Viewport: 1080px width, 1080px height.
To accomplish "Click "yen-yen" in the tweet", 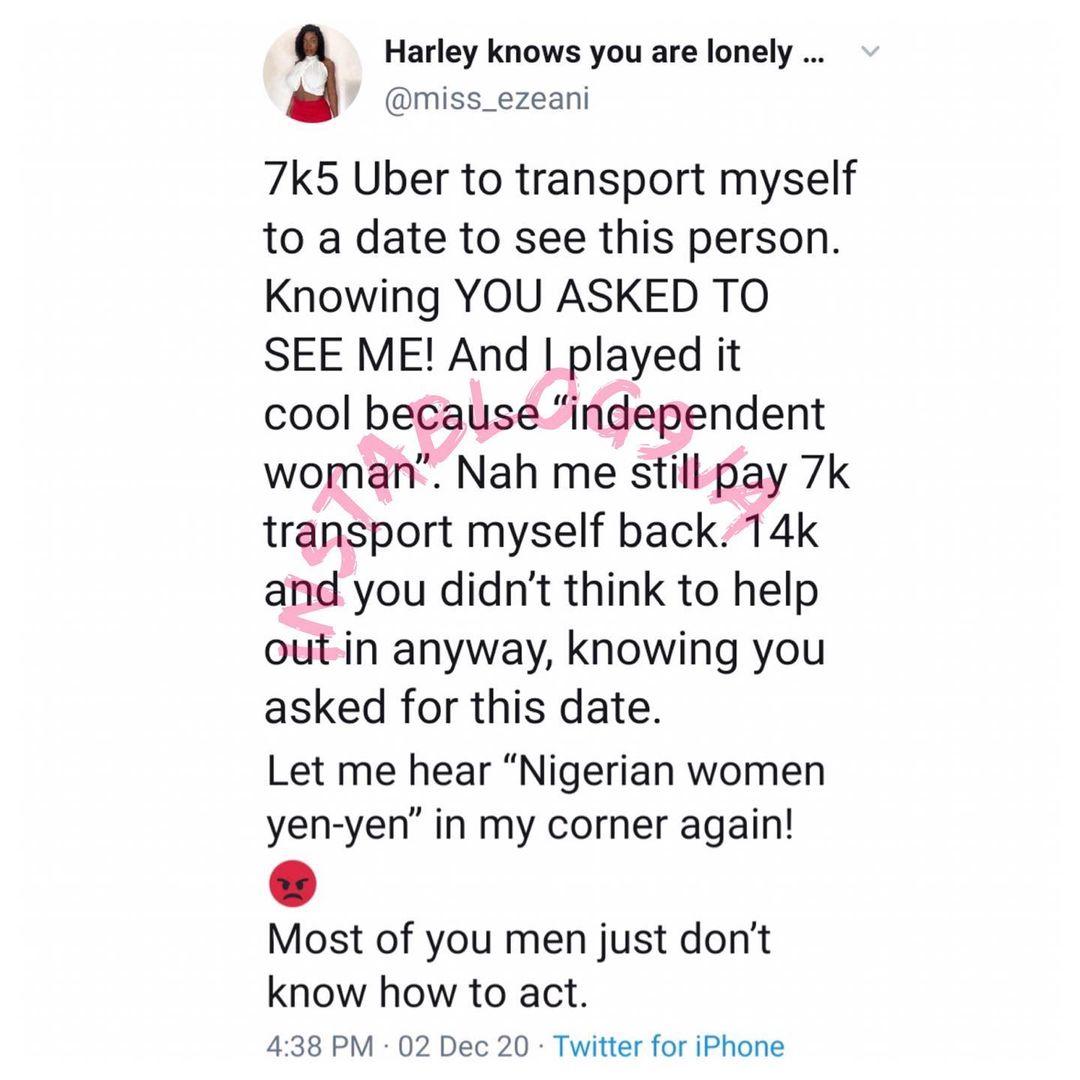I will click(x=329, y=829).
